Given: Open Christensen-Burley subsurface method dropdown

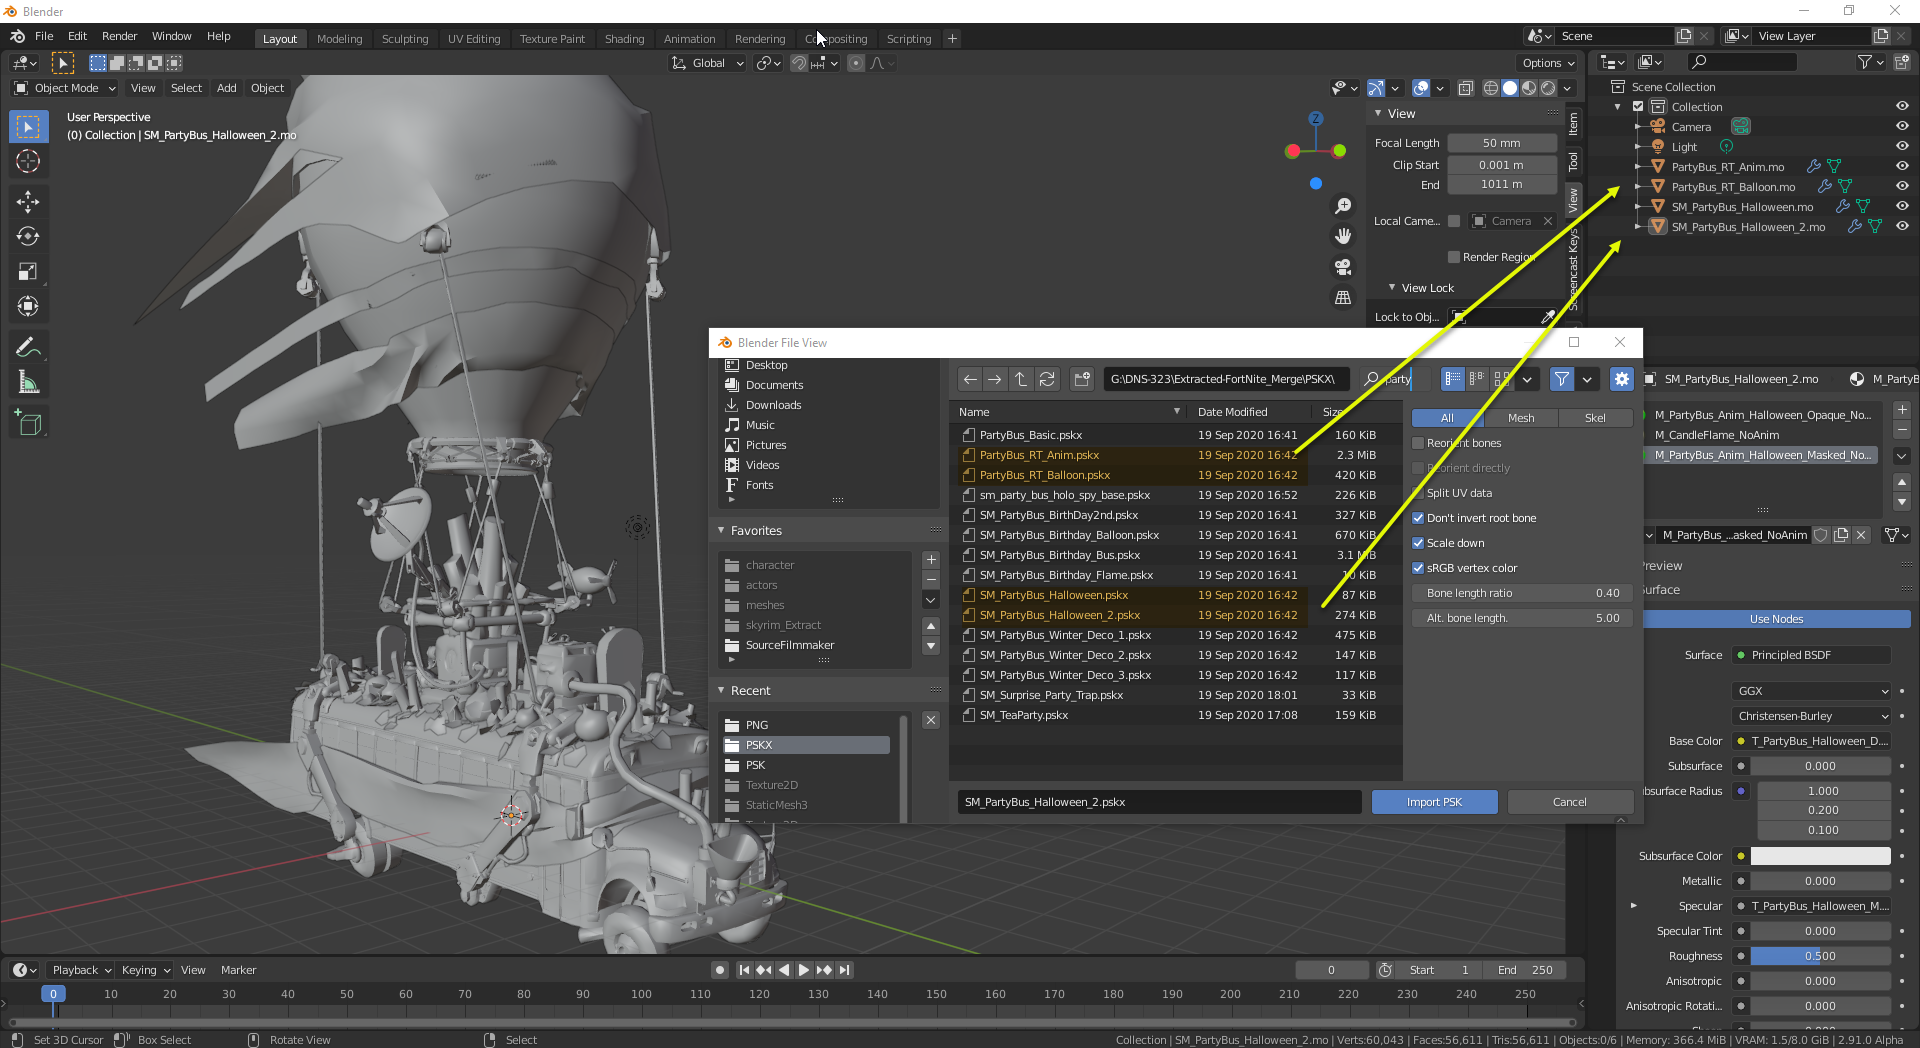Looking at the screenshot, I should pos(1811,716).
